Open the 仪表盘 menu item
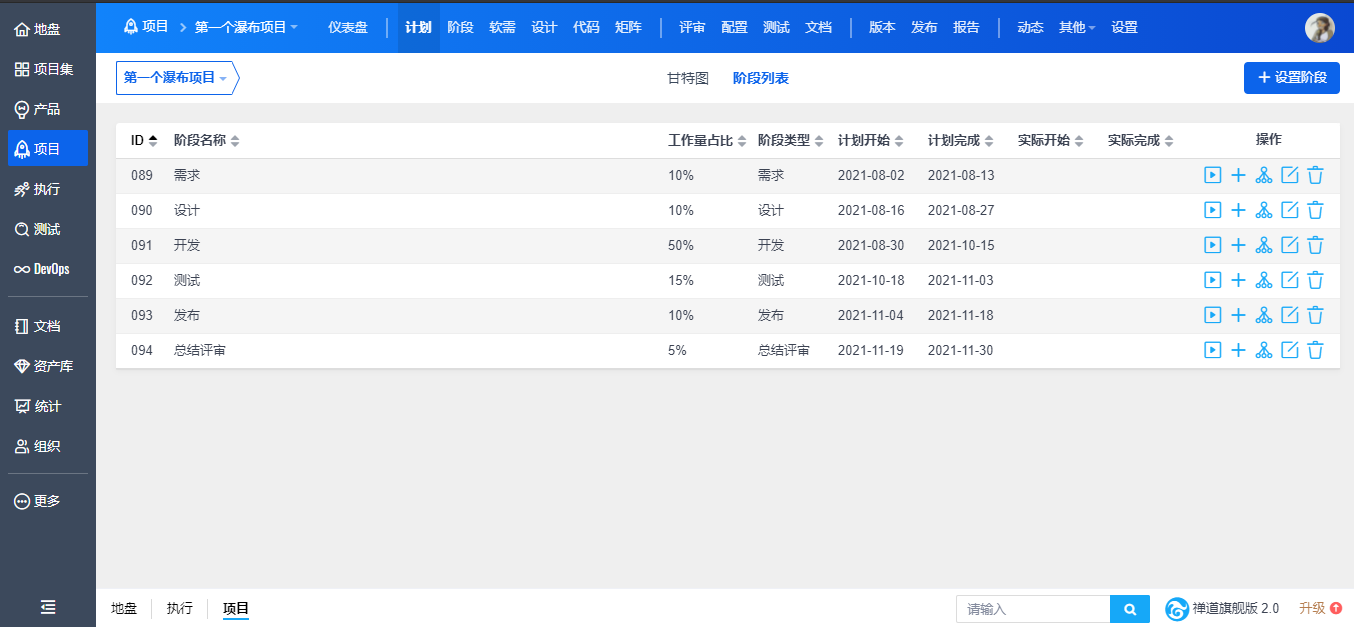1354x627 pixels. [x=347, y=27]
